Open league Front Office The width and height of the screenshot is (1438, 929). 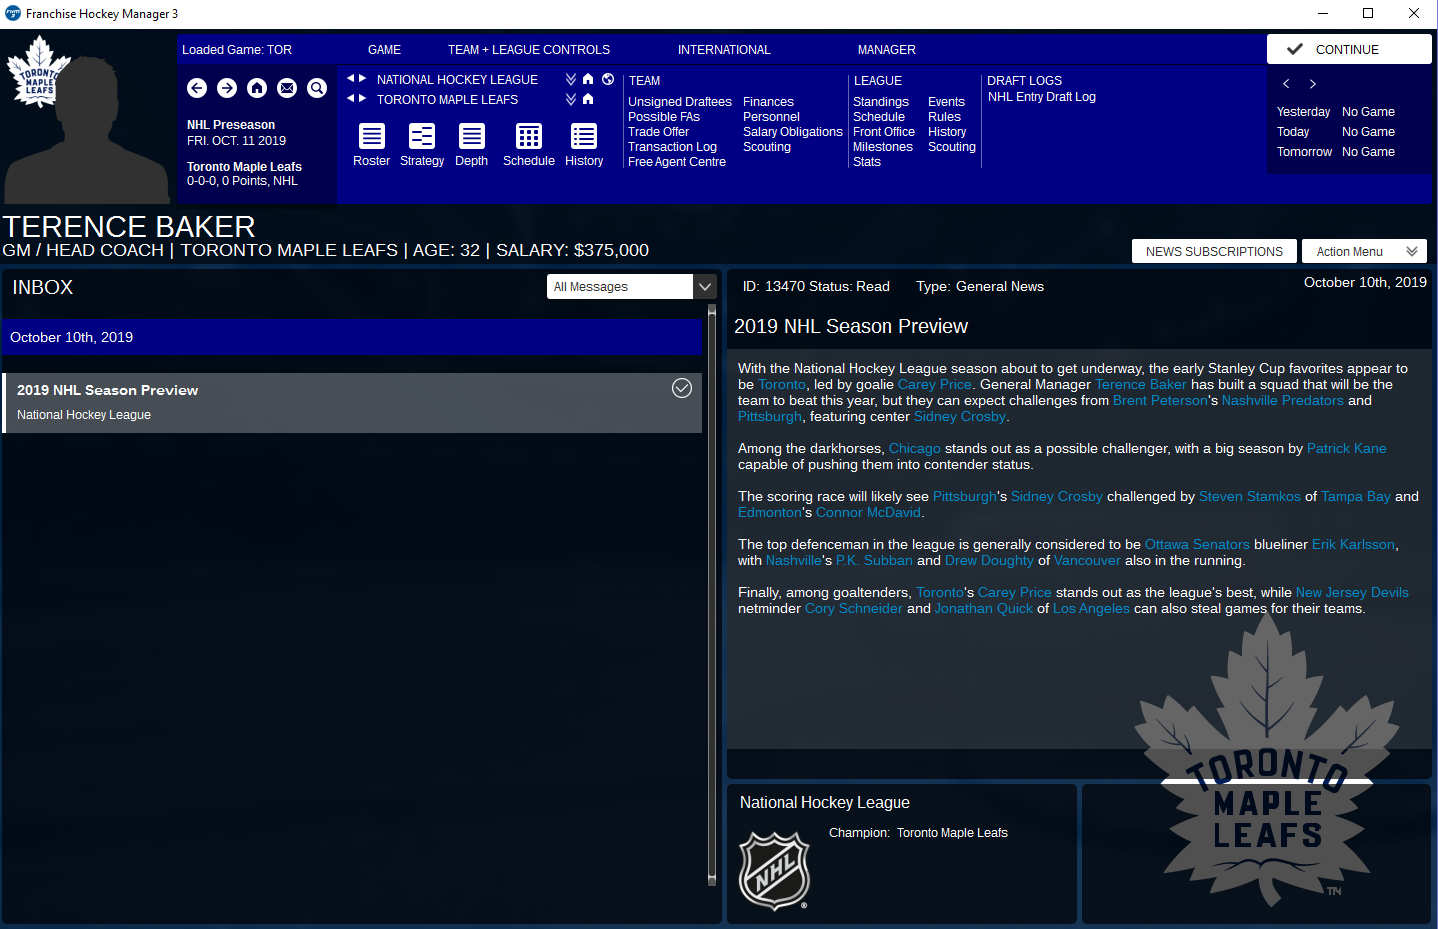[x=884, y=132]
